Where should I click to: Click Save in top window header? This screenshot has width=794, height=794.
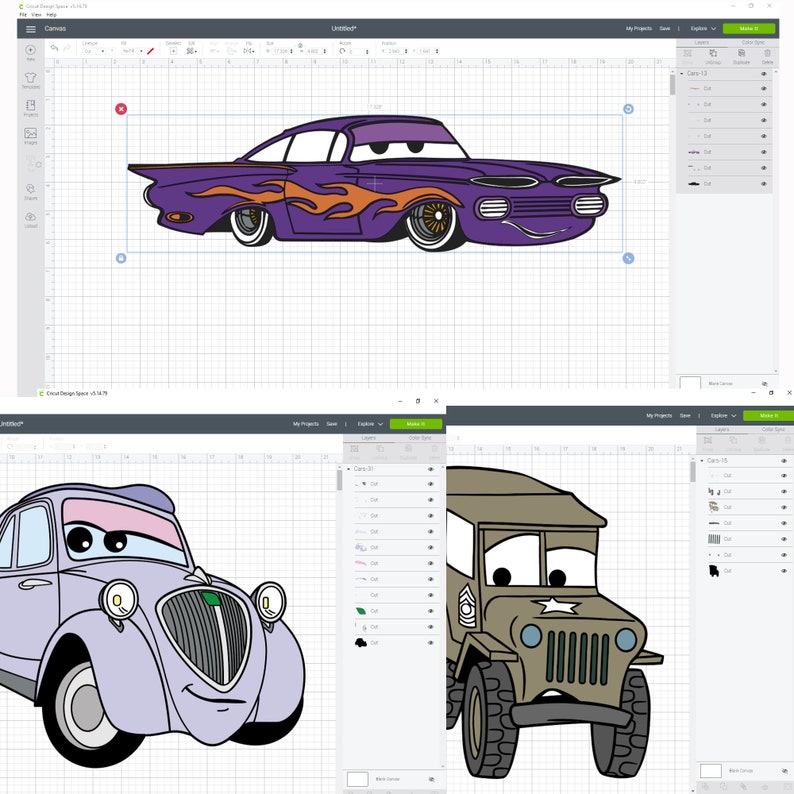[665, 29]
